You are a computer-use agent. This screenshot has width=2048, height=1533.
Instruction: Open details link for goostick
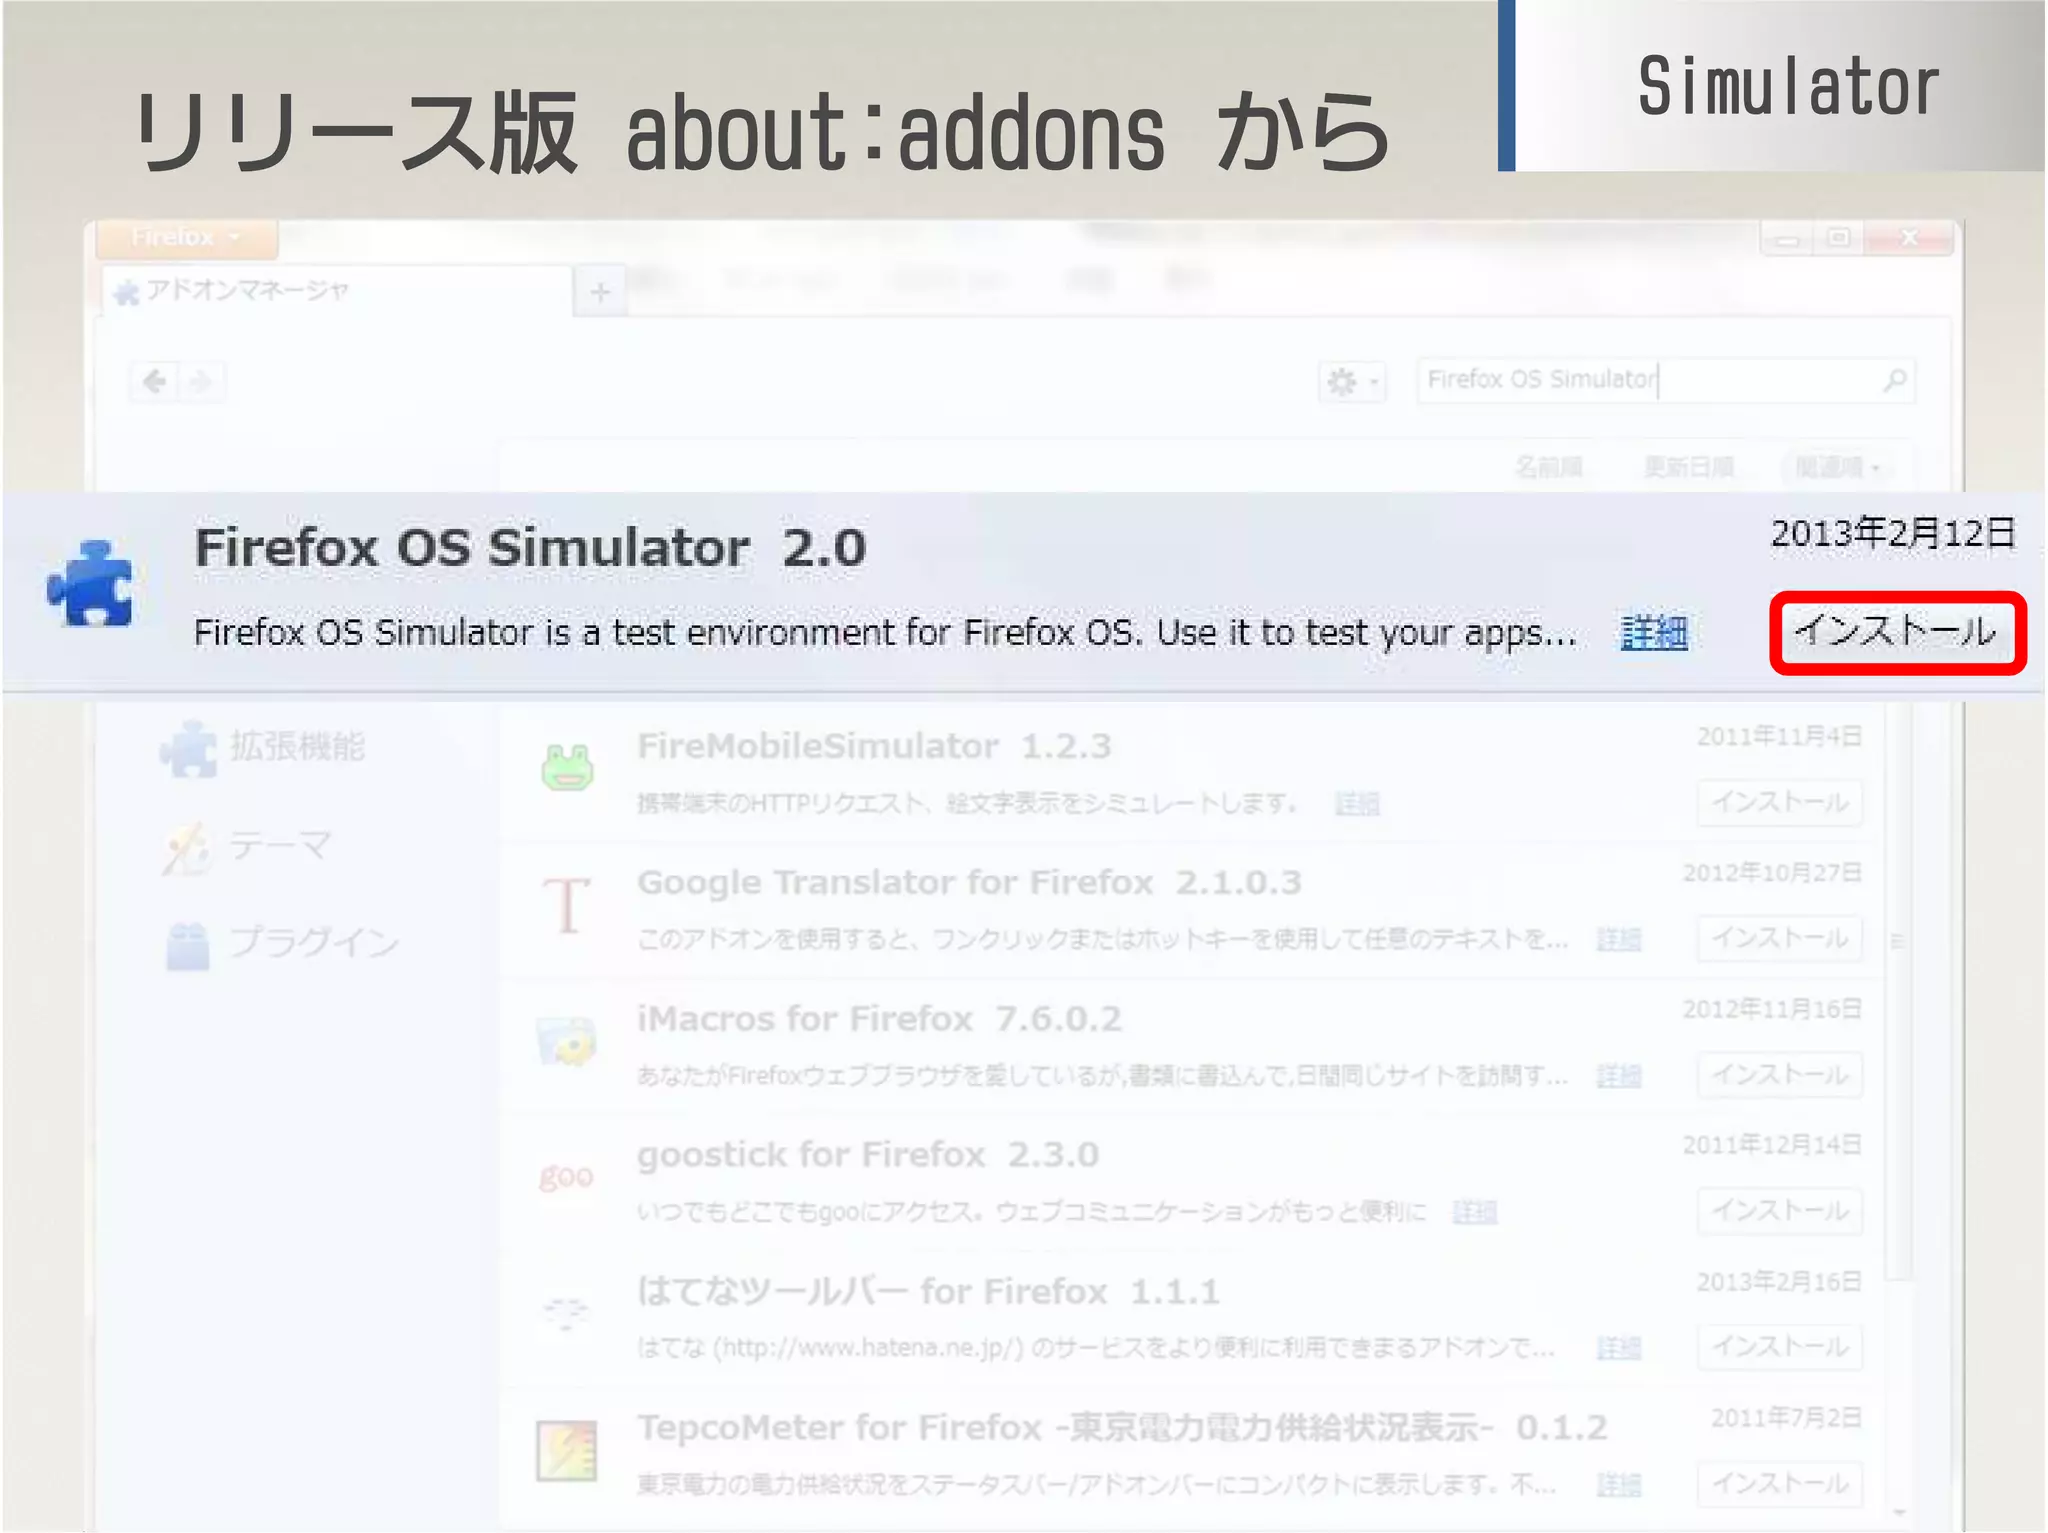coord(1475,1212)
